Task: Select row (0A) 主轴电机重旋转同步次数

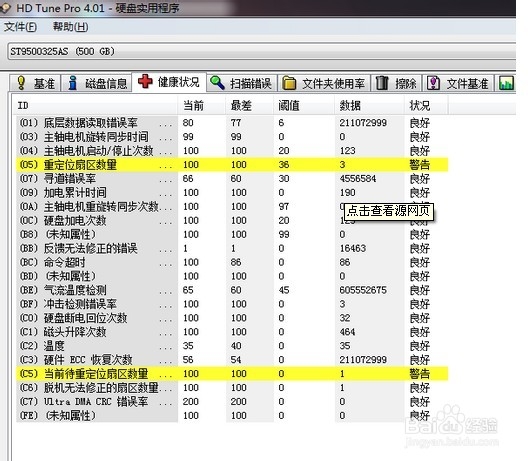Action: [232, 206]
